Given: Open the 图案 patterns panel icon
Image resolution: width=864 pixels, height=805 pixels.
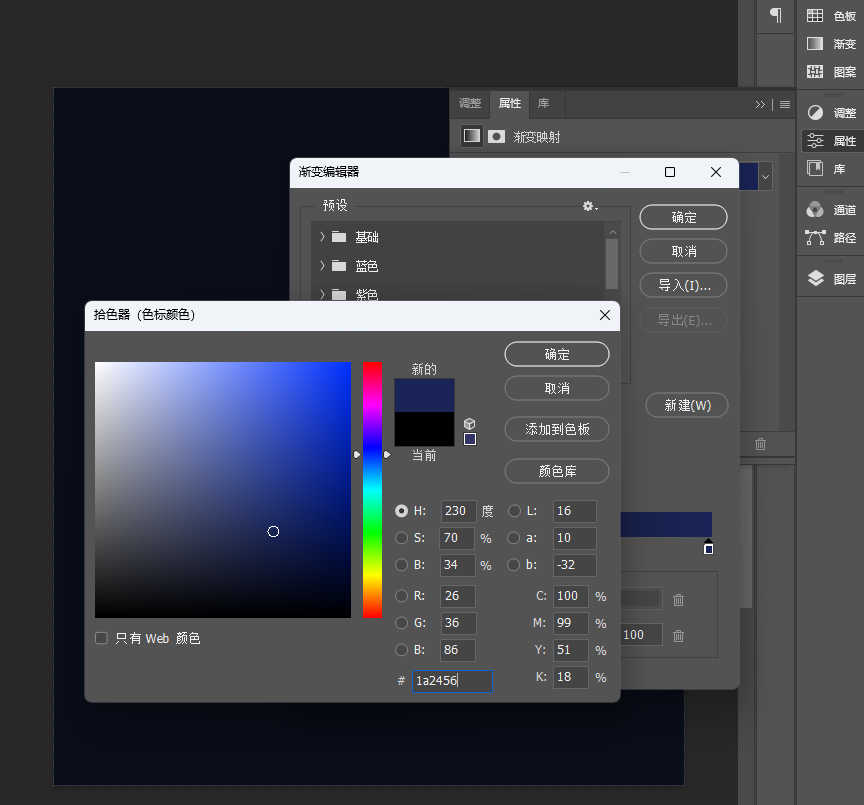Looking at the screenshot, I should pyautogui.click(x=814, y=72).
